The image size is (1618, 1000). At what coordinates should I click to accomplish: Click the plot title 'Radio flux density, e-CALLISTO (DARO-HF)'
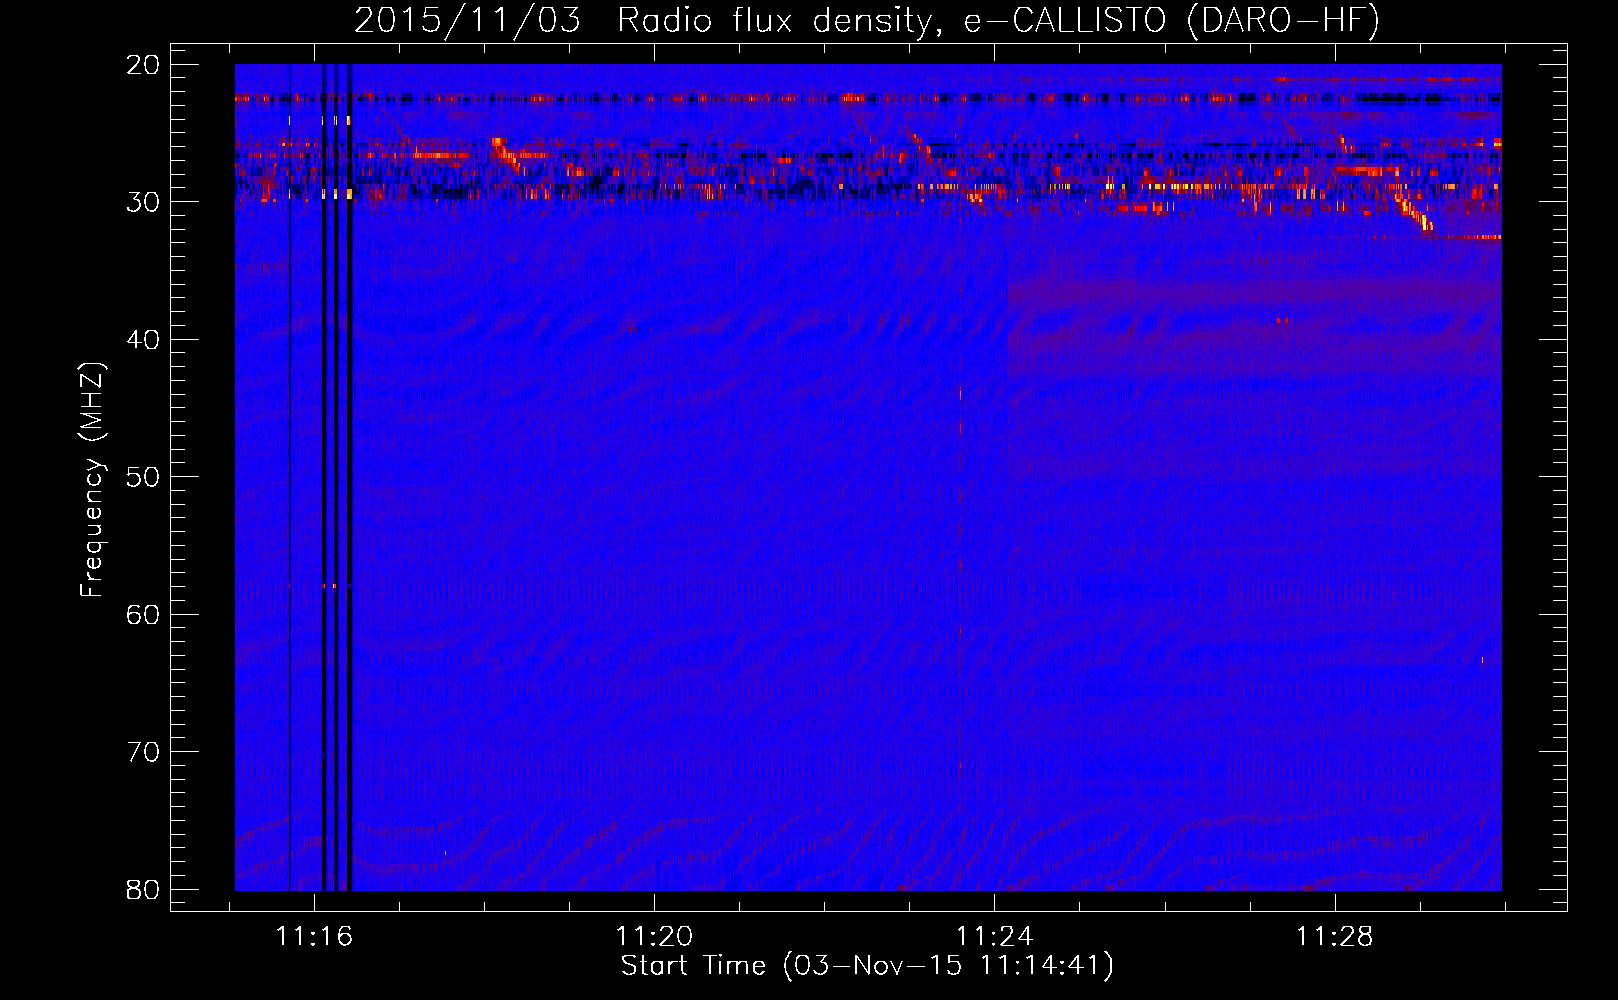(x=998, y=21)
